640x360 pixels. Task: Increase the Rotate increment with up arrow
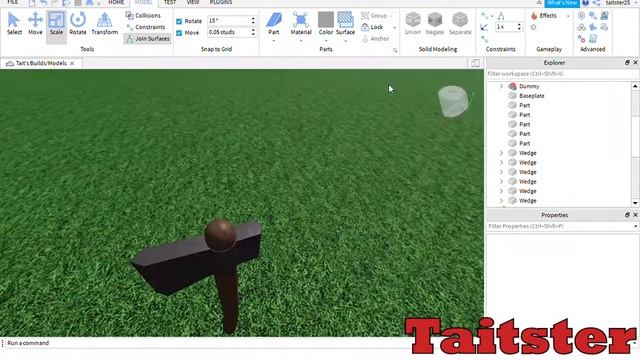[253, 18]
